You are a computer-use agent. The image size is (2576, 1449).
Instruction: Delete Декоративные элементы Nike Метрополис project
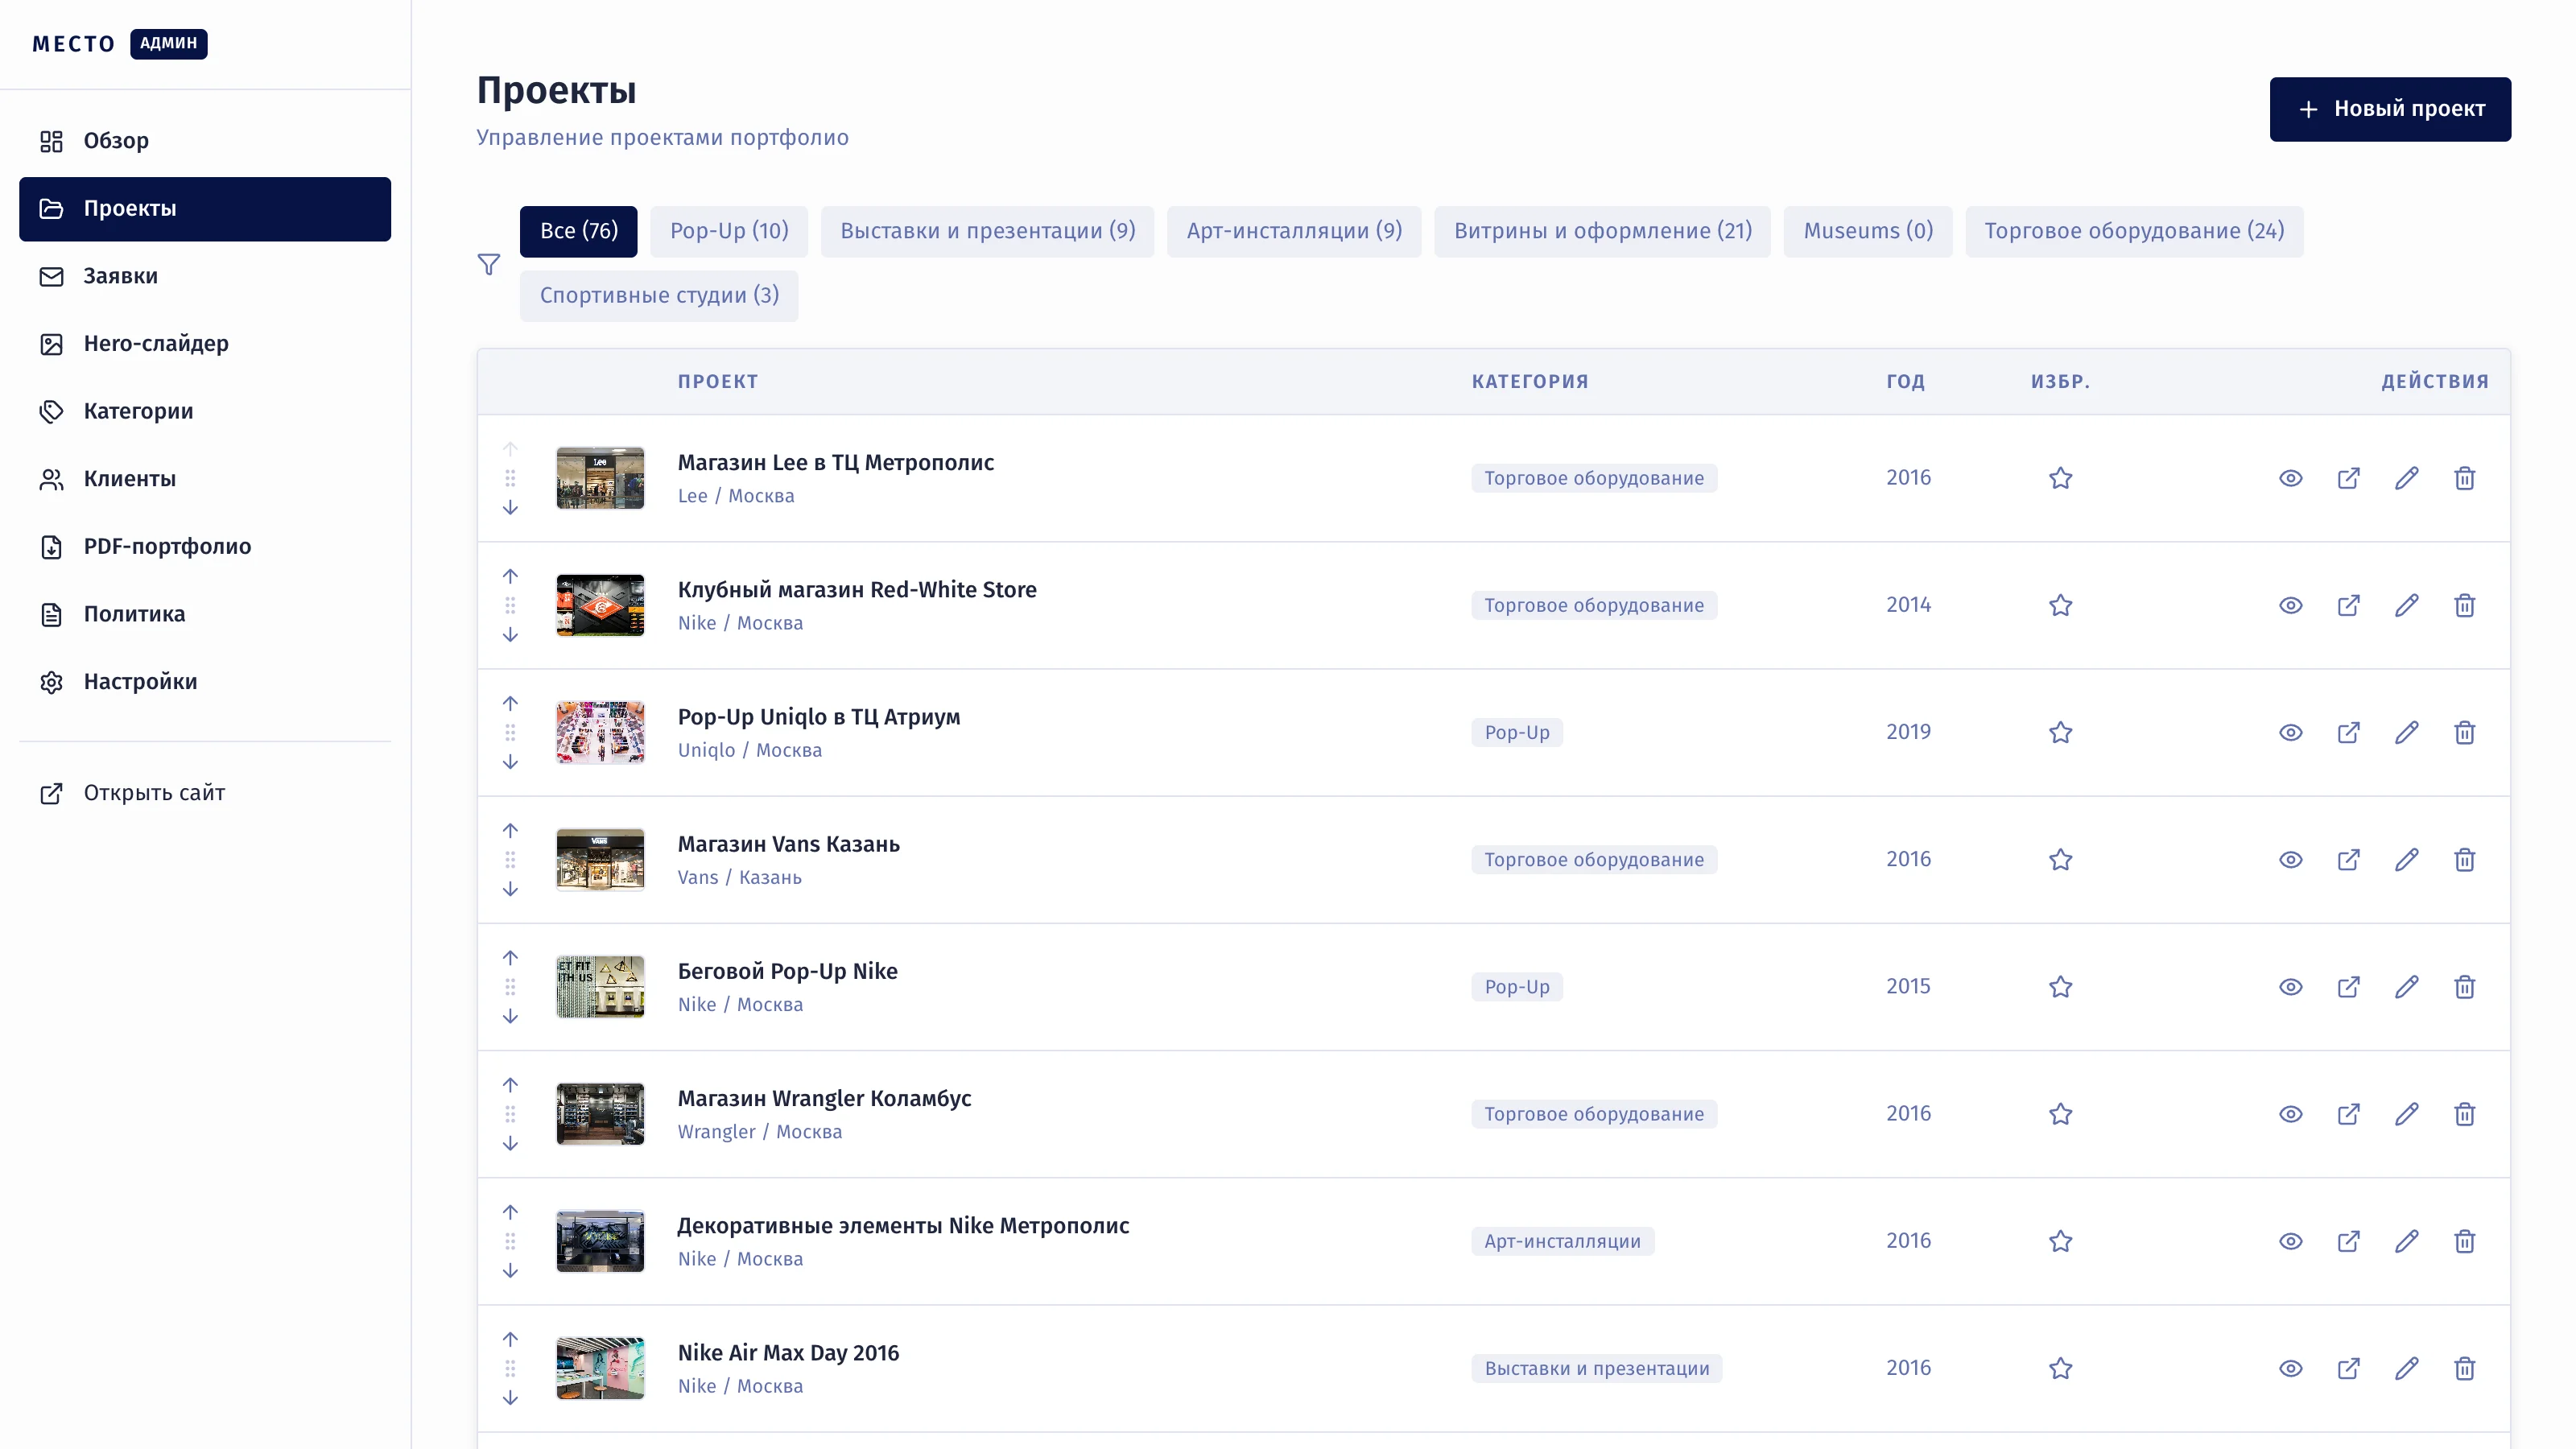[x=2464, y=1240]
